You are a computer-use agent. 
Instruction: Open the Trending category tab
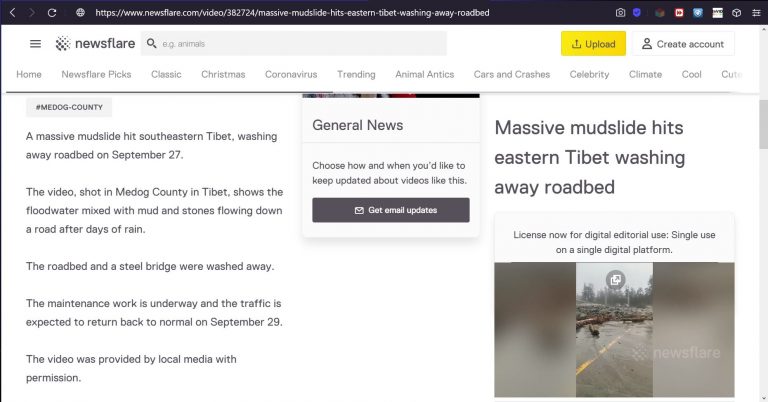point(356,74)
